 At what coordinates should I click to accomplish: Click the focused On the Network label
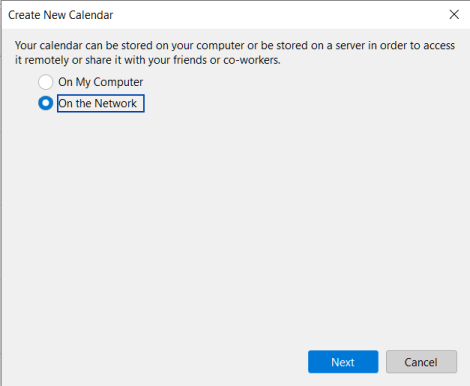101,103
